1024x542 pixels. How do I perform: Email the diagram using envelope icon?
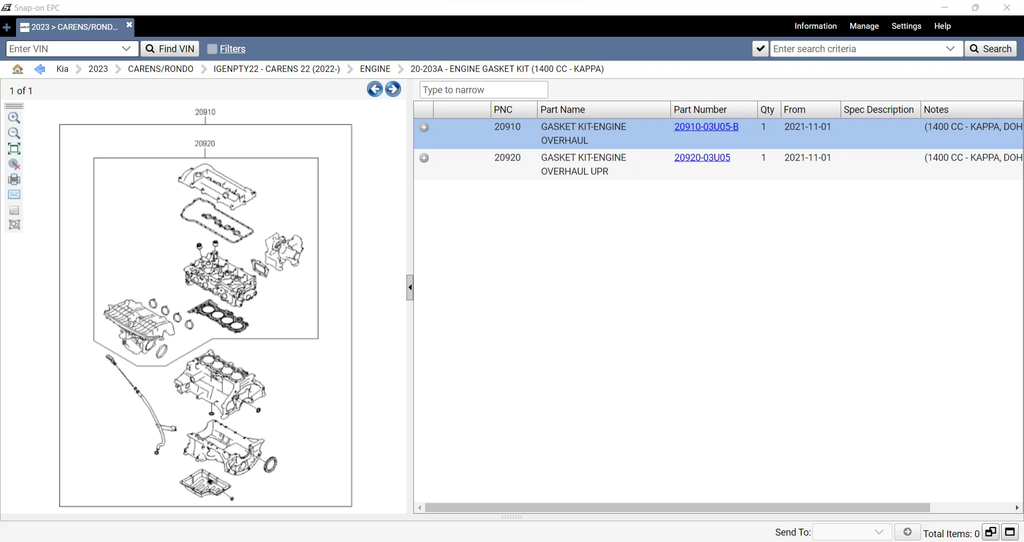tap(14, 194)
